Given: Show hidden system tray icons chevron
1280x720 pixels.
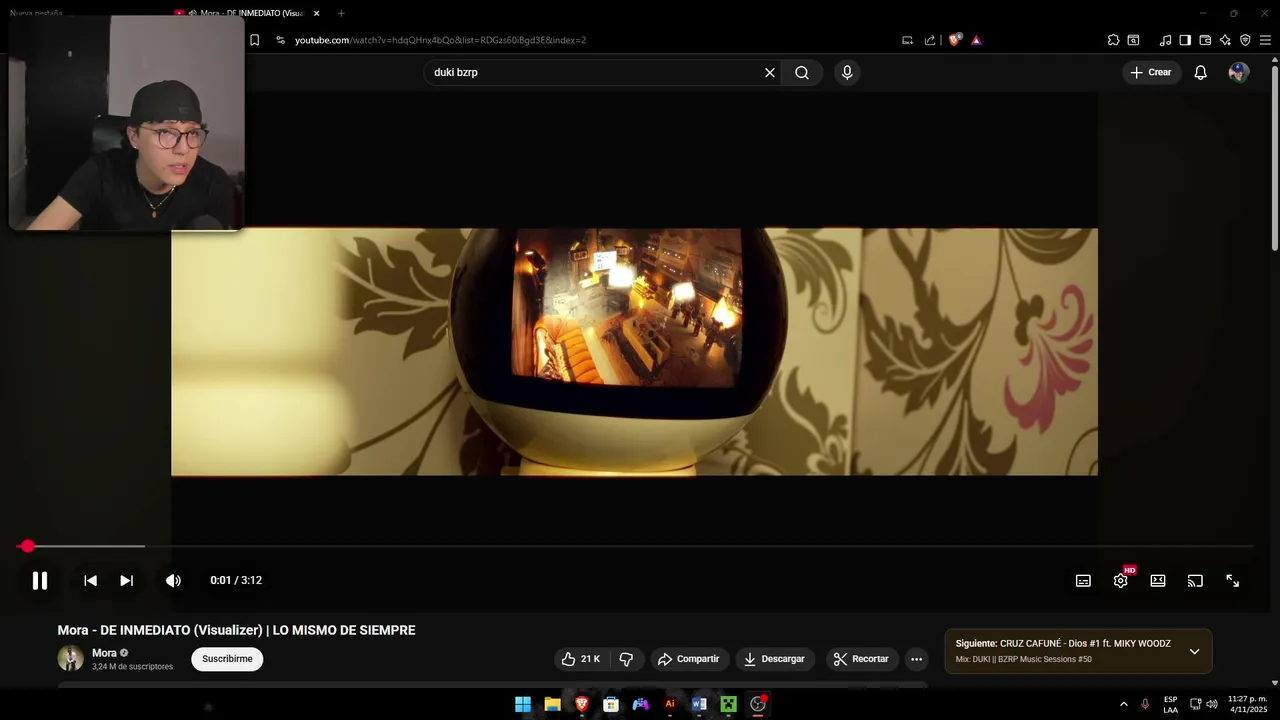Looking at the screenshot, I should (x=1123, y=704).
